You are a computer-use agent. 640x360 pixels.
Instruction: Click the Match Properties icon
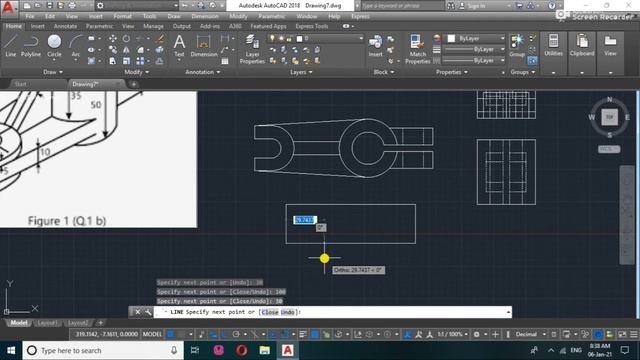(x=418, y=49)
